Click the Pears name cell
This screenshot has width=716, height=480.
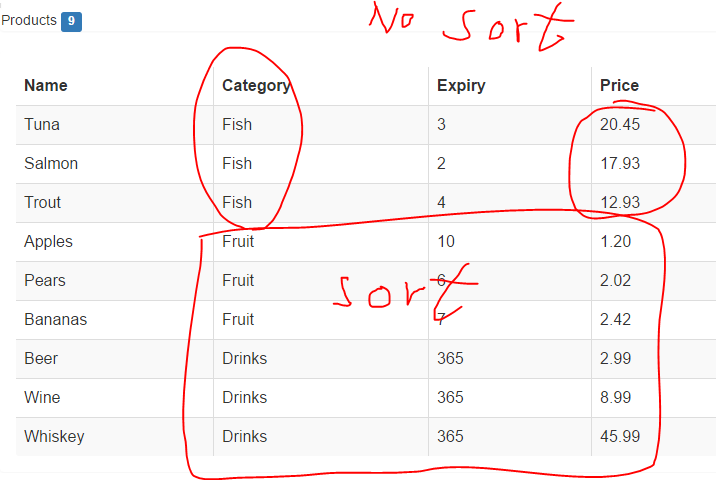tap(45, 281)
